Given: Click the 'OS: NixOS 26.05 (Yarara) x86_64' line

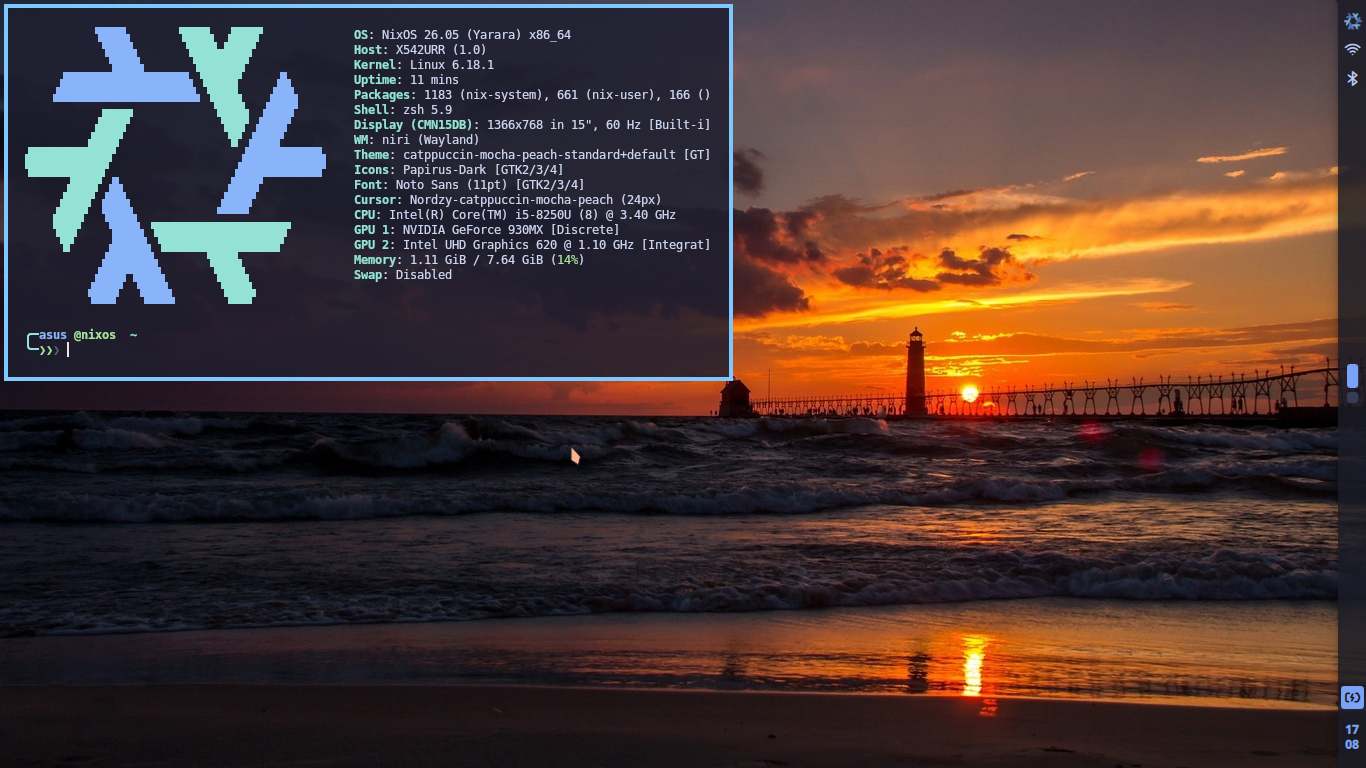Looking at the screenshot, I should (x=462, y=35).
